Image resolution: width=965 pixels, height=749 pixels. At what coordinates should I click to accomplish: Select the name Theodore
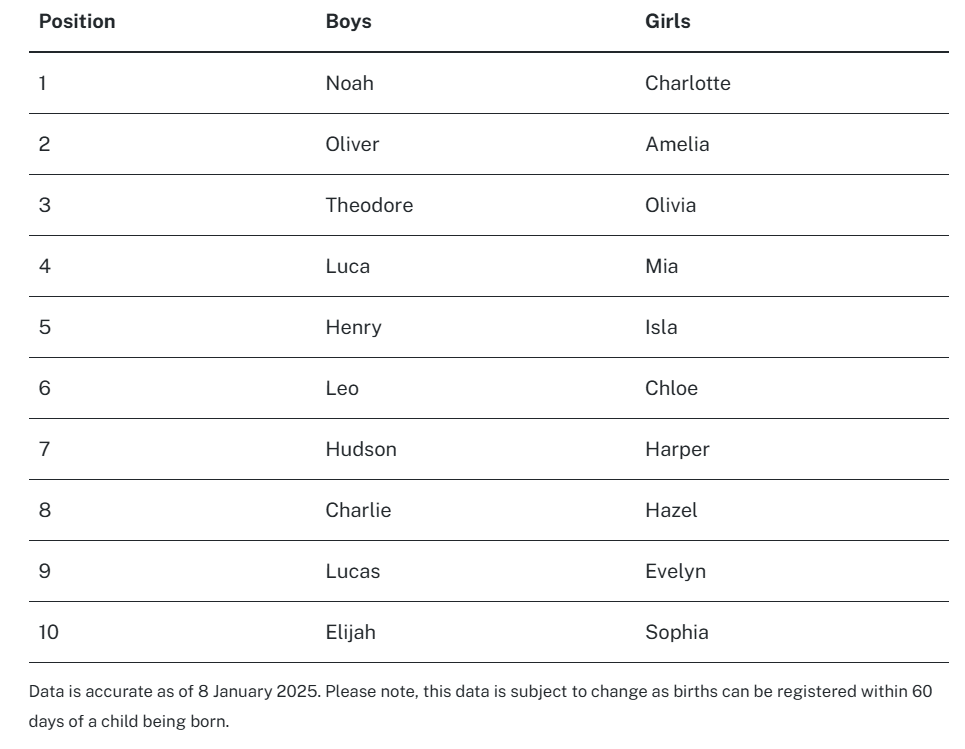point(369,205)
